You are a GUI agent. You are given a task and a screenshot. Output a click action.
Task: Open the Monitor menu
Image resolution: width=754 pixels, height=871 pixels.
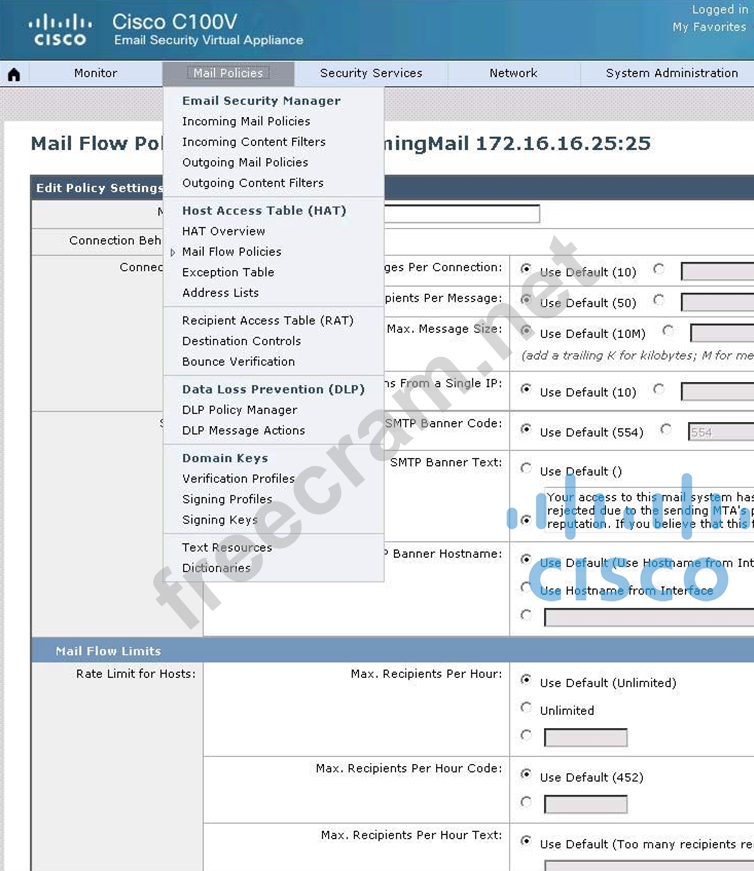pyautogui.click(x=95, y=73)
